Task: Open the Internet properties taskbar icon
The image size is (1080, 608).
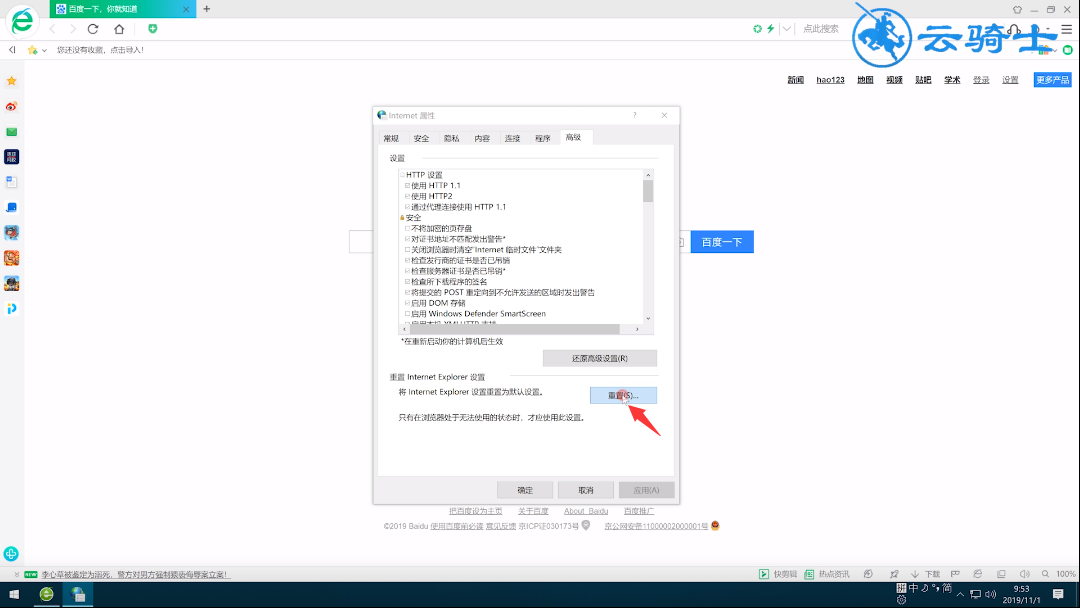Action: pos(78,594)
